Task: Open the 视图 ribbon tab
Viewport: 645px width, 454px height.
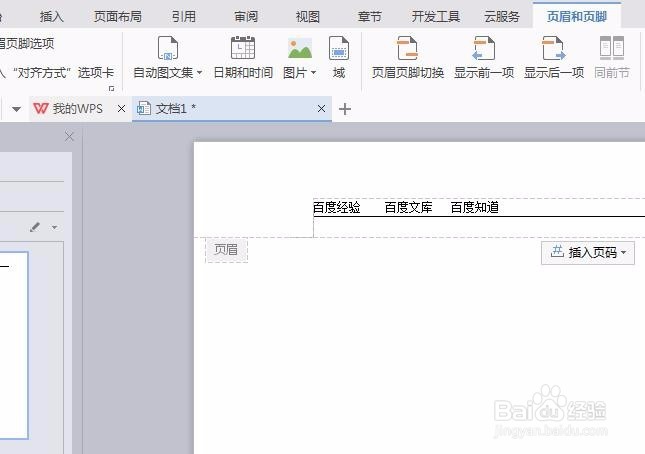Action: (308, 16)
